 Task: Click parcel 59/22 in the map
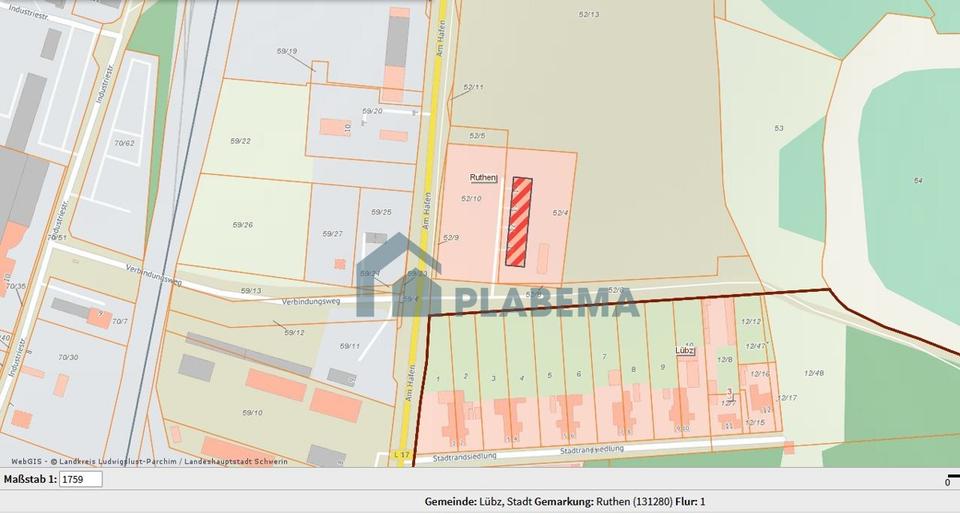pos(240,141)
